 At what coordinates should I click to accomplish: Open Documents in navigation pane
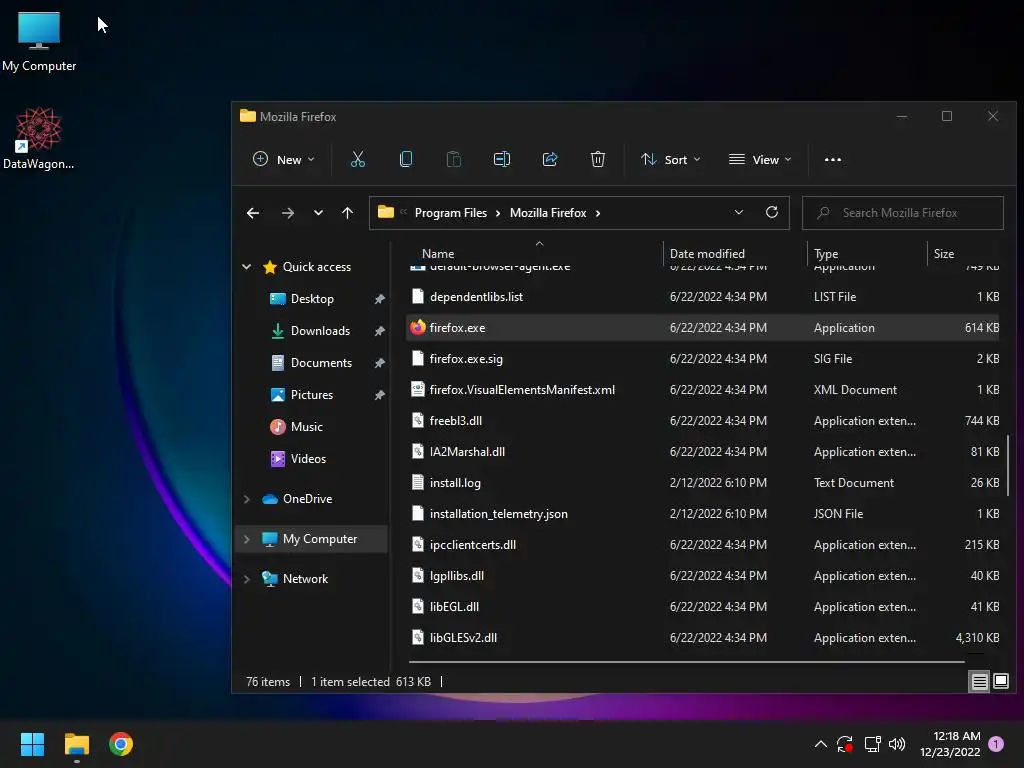click(321, 362)
